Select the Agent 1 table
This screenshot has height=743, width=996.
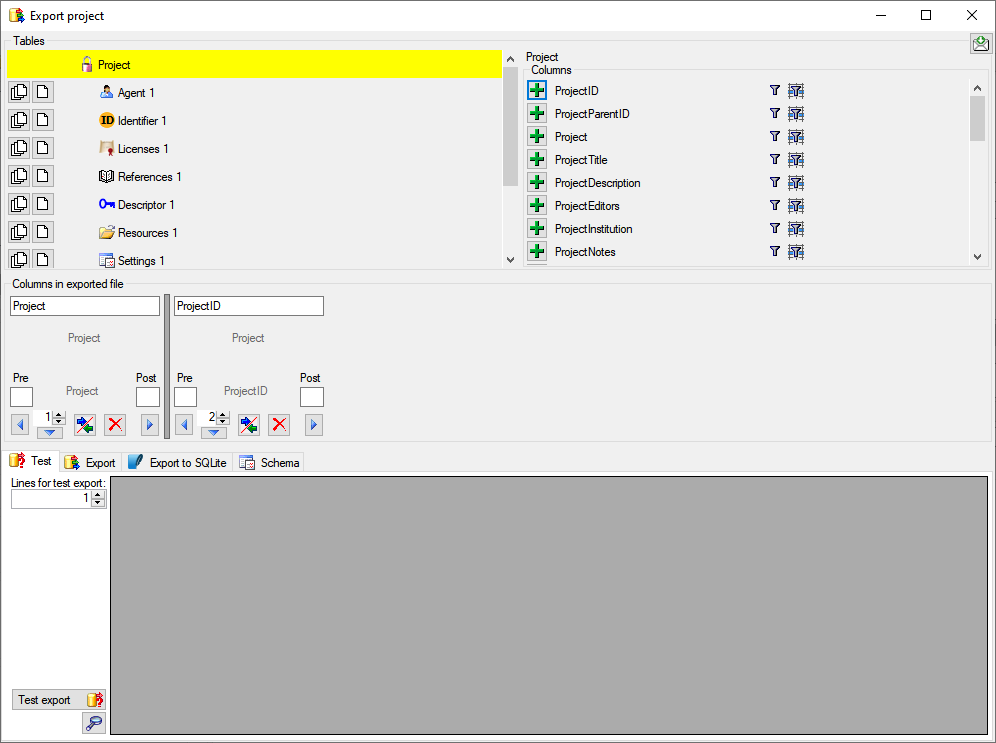[x=136, y=93]
